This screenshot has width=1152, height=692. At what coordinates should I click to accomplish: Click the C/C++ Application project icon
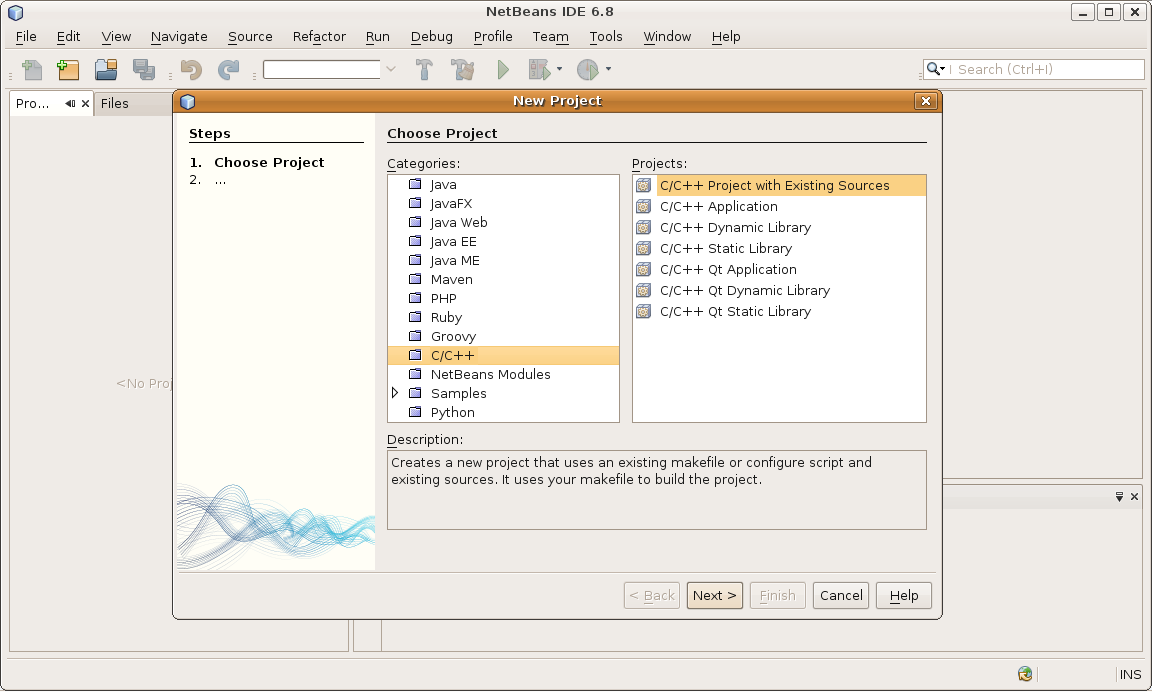click(644, 206)
